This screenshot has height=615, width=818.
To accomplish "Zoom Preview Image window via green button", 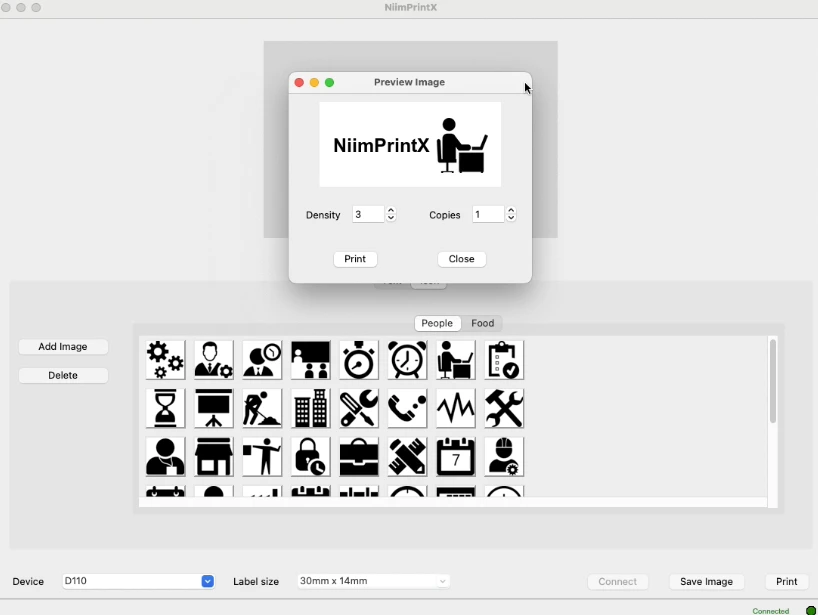I will point(329,82).
